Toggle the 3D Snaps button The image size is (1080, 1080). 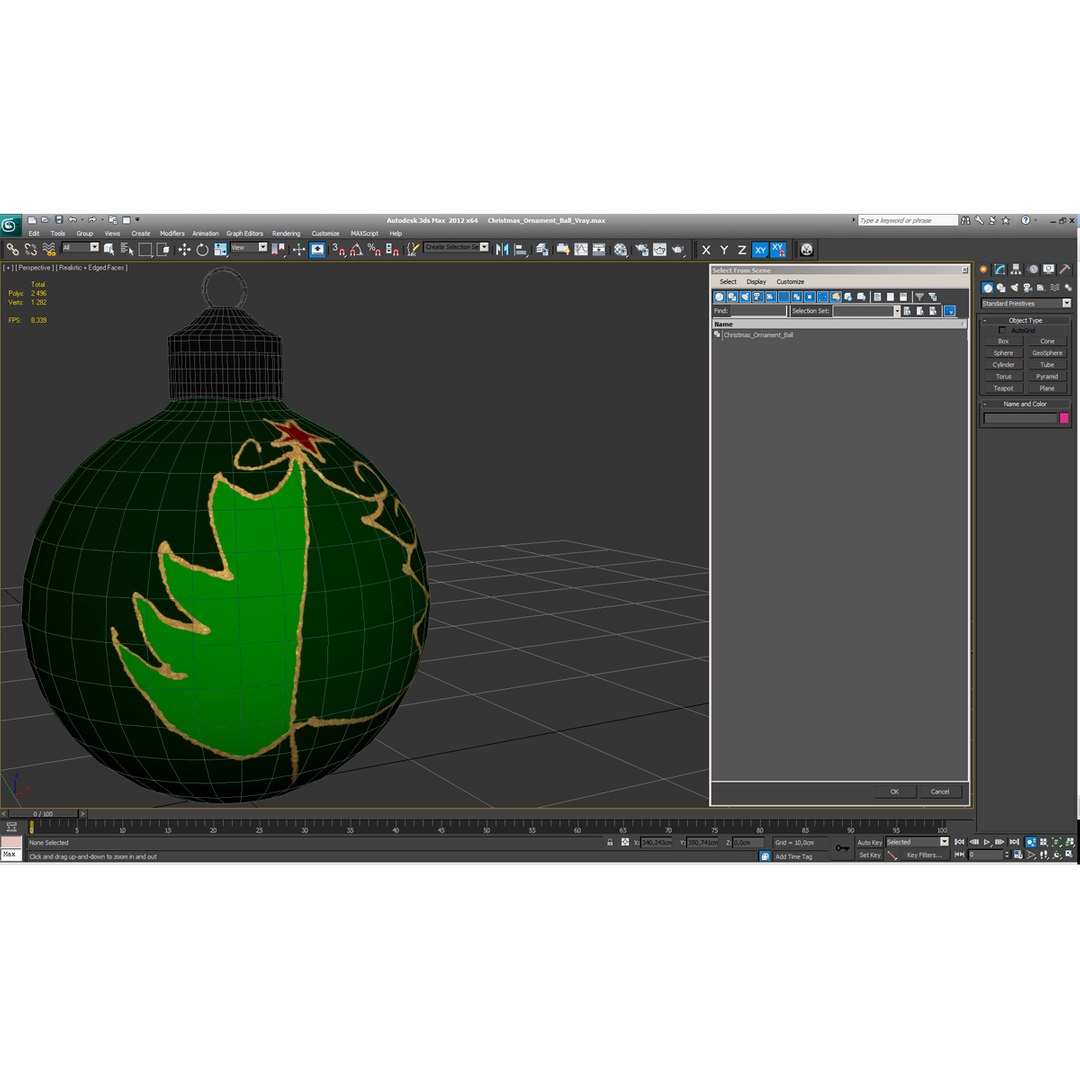coord(338,249)
